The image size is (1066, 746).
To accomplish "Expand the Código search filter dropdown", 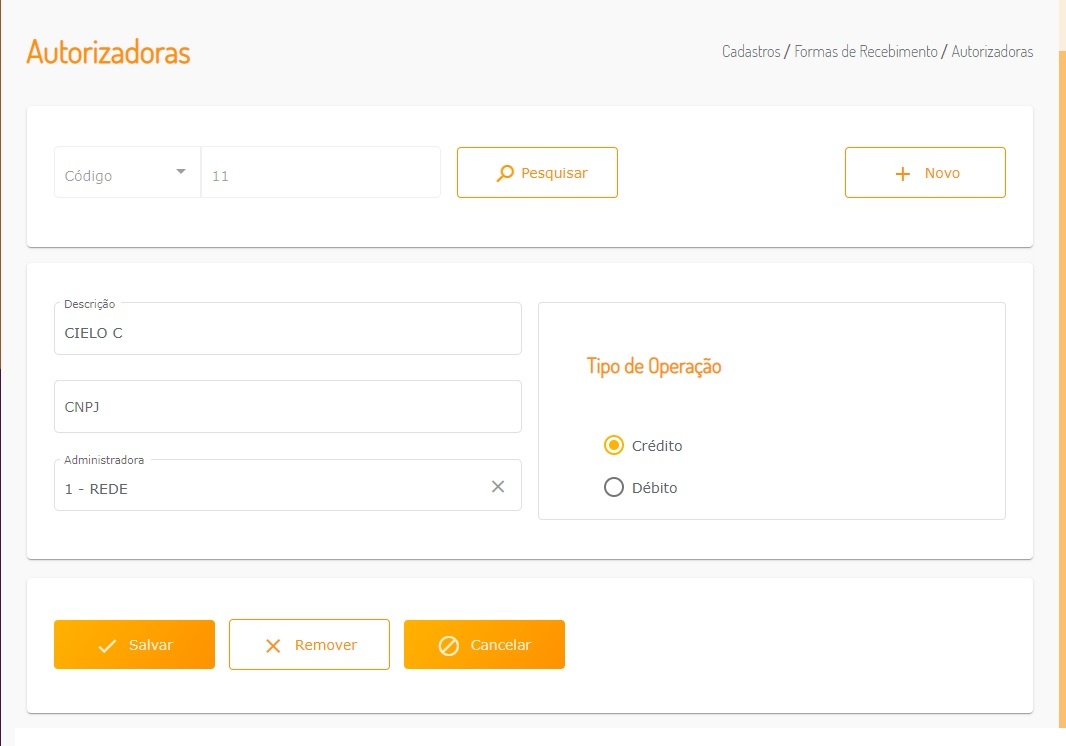I will [x=181, y=172].
